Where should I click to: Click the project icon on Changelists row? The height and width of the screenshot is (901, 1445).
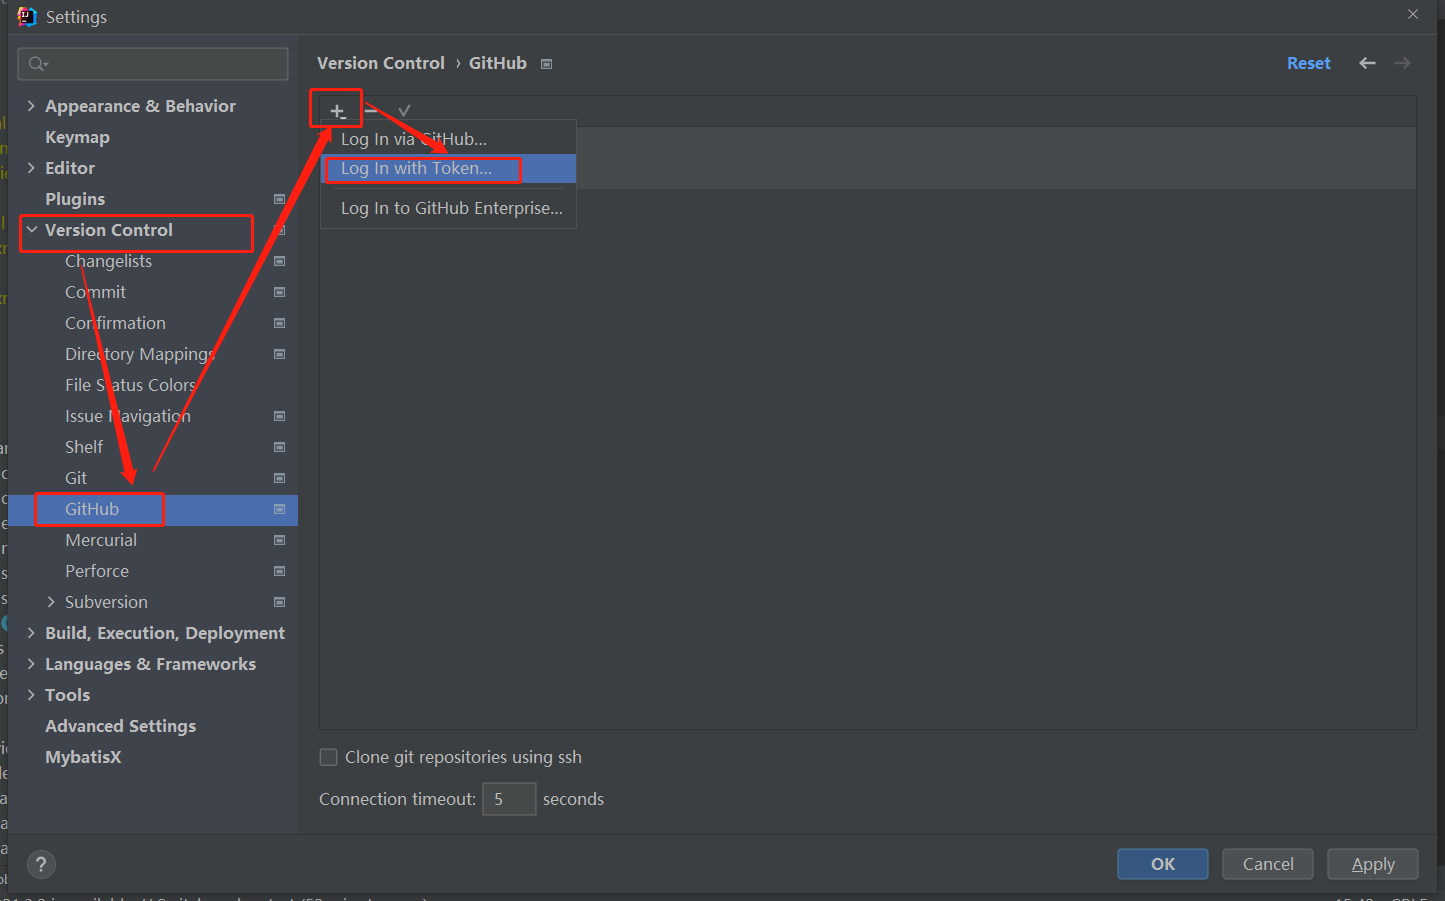tap(280, 261)
